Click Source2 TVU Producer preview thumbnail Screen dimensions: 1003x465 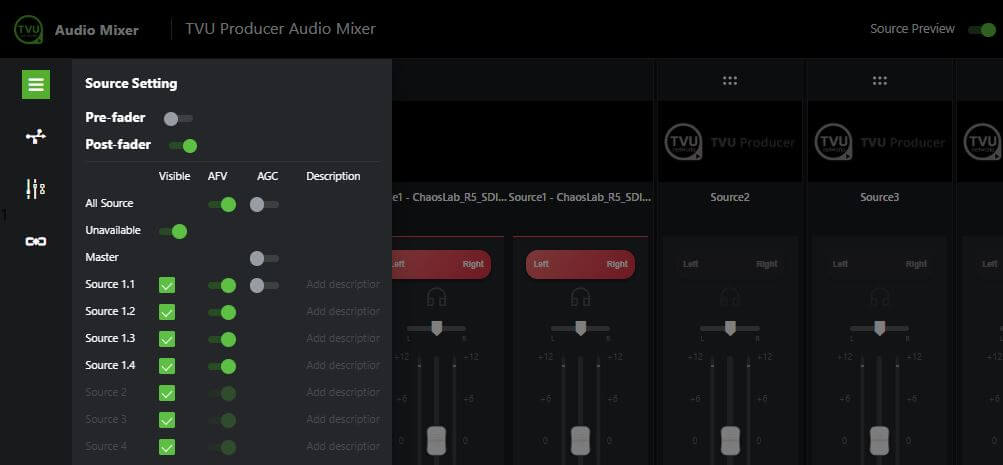730,141
